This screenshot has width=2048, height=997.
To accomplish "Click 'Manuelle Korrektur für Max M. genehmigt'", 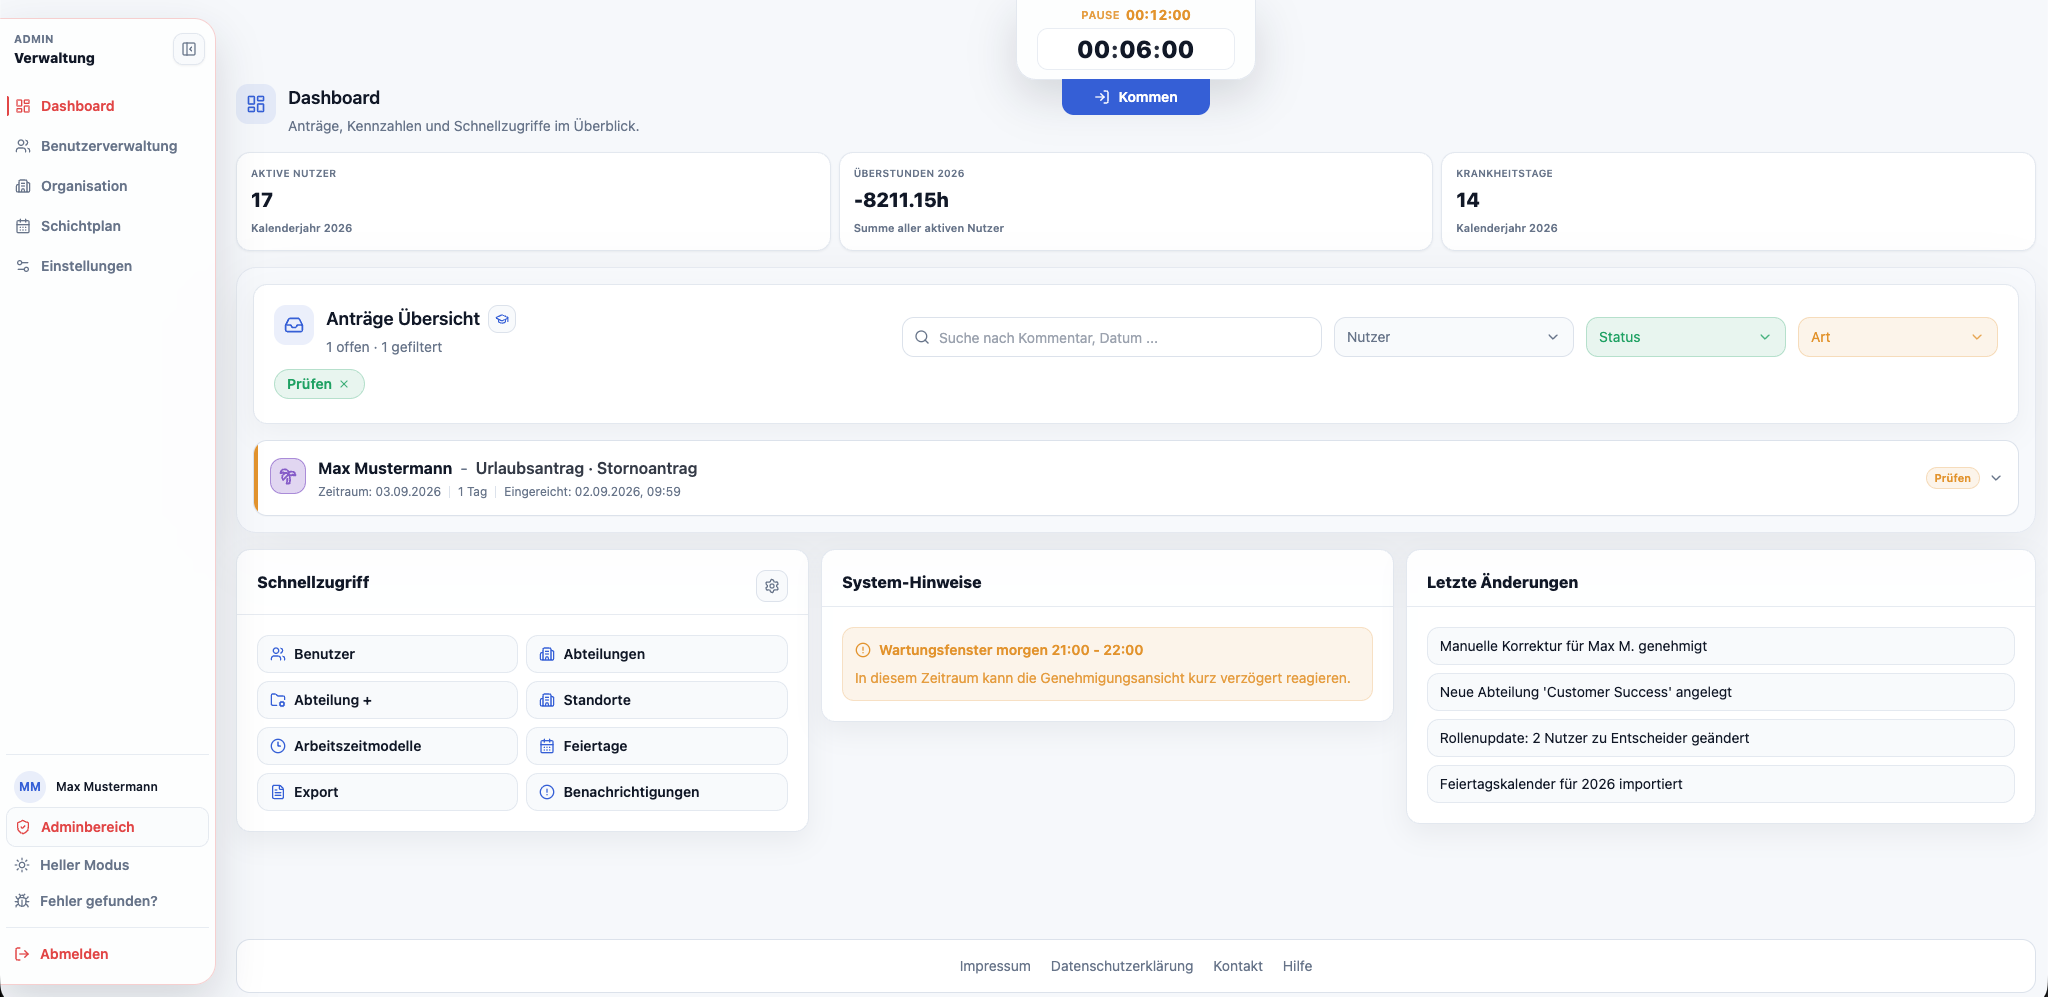I will [1720, 646].
